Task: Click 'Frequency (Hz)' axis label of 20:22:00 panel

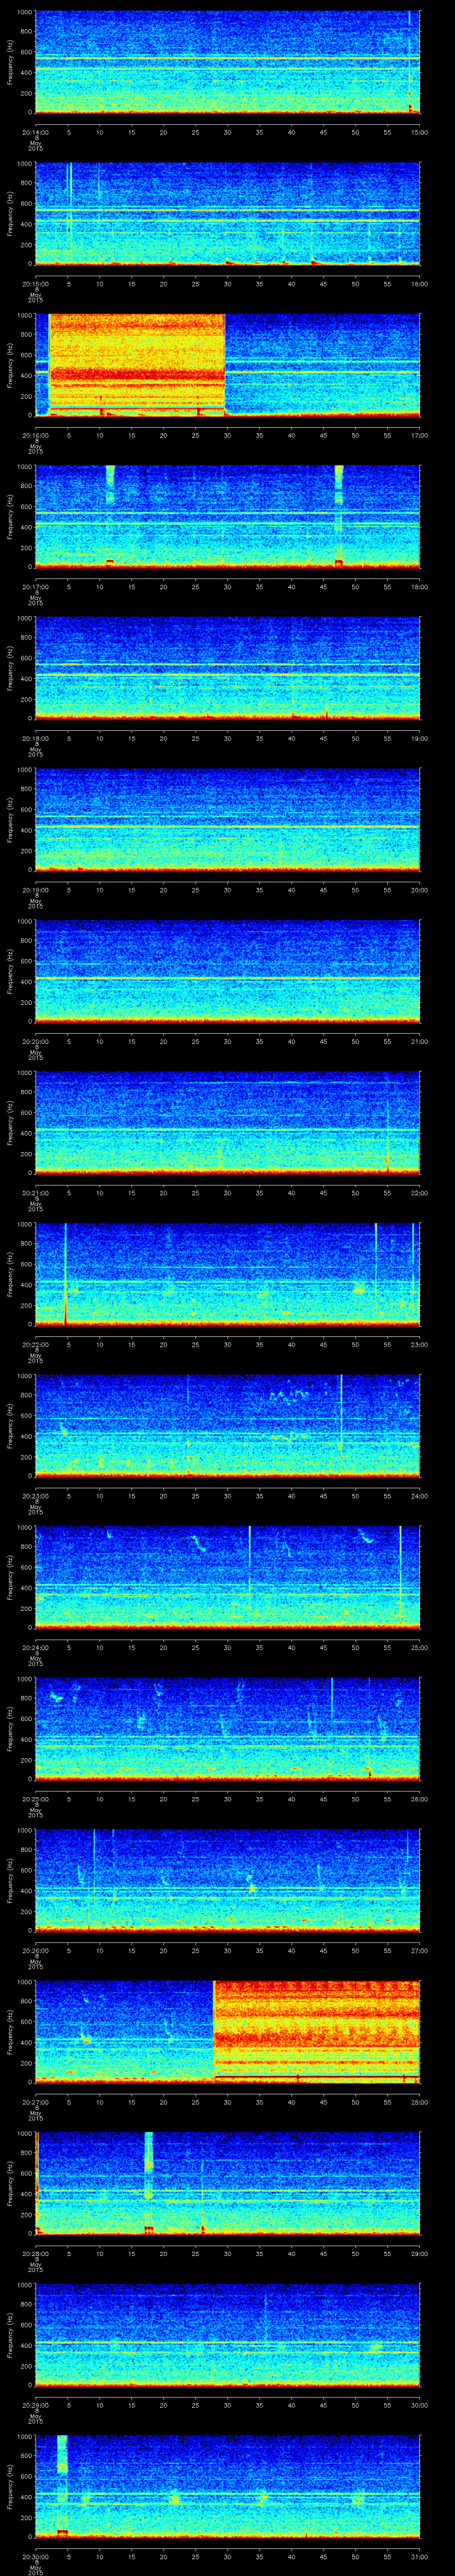Action: [x=10, y=1275]
